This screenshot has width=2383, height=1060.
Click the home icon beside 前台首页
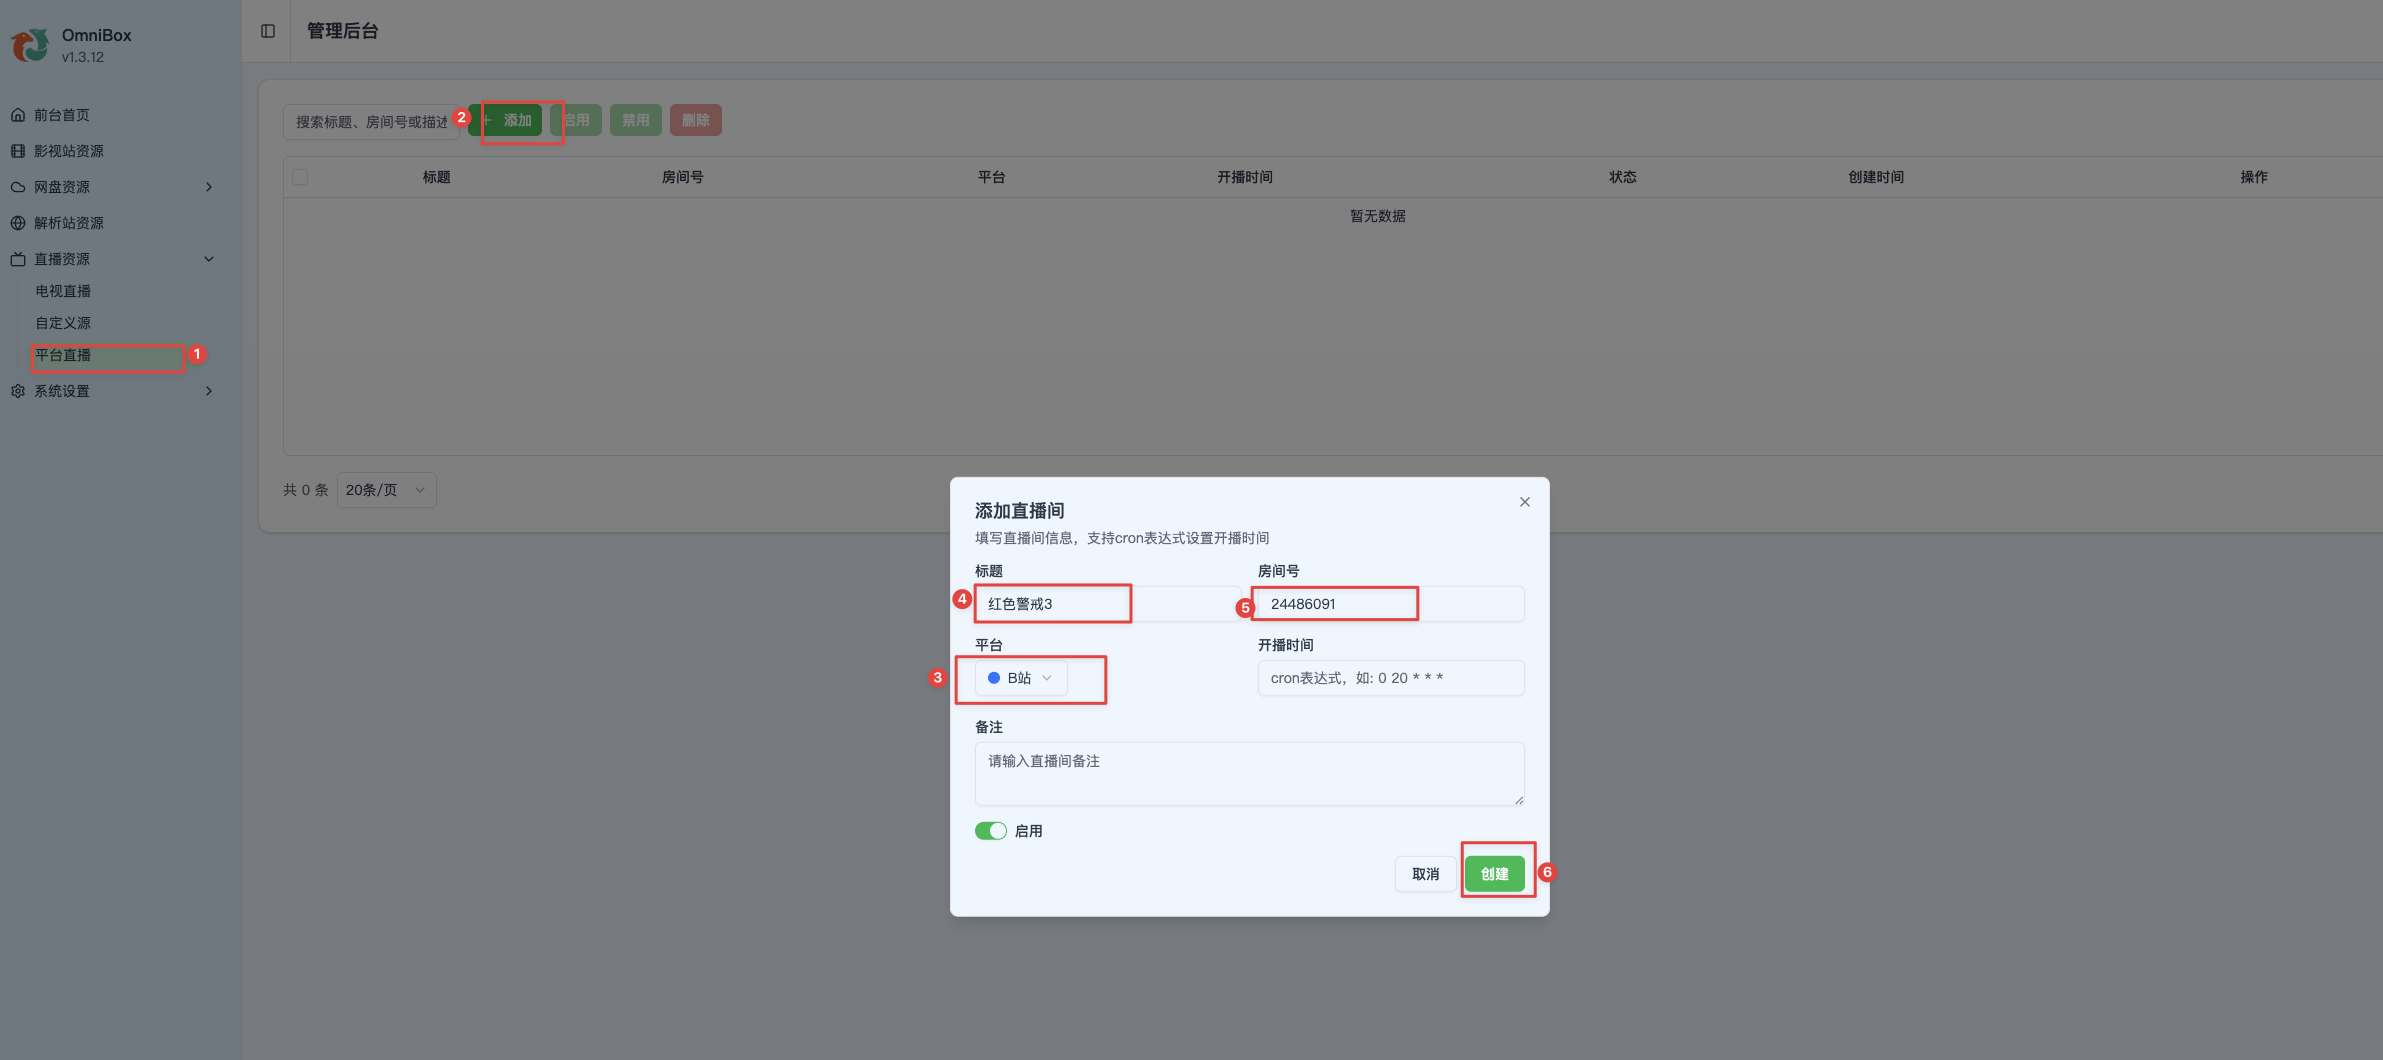[18, 115]
